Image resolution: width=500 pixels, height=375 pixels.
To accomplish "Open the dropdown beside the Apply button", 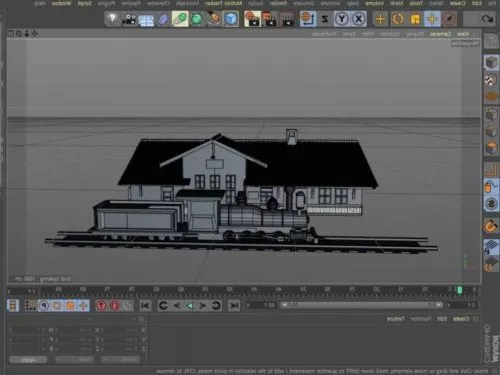I will coord(74,360).
